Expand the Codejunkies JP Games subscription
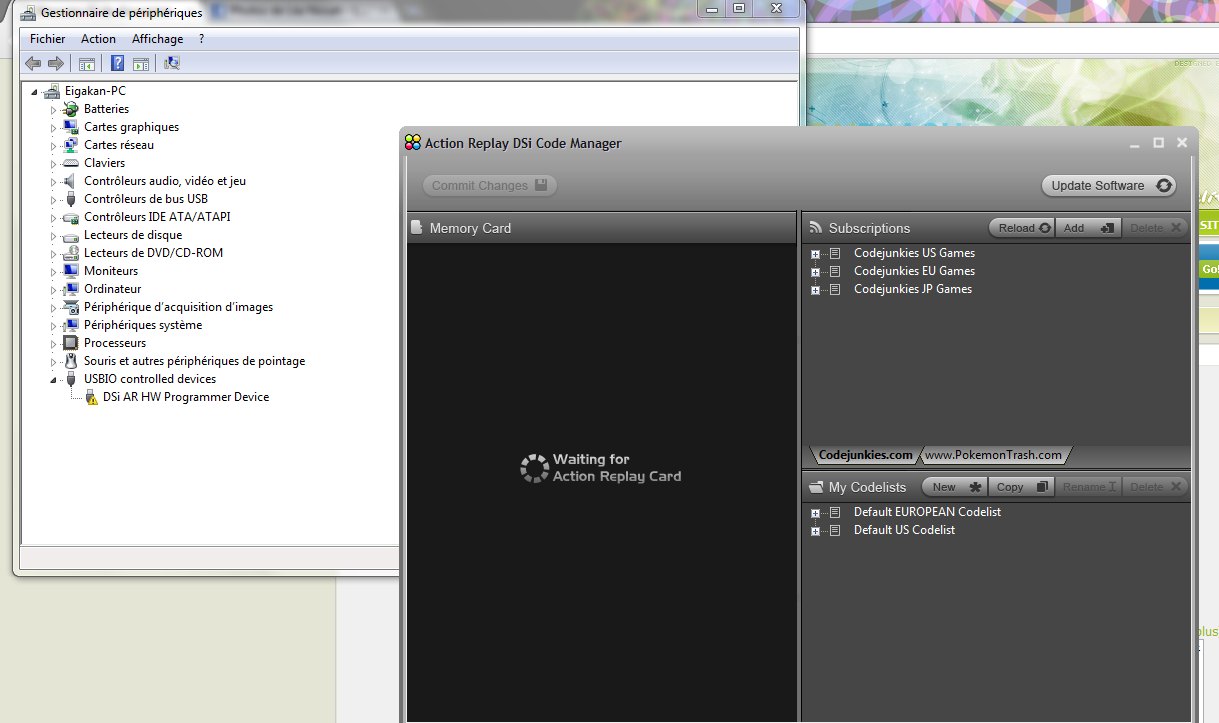This screenshot has width=1219, height=723. click(816, 290)
